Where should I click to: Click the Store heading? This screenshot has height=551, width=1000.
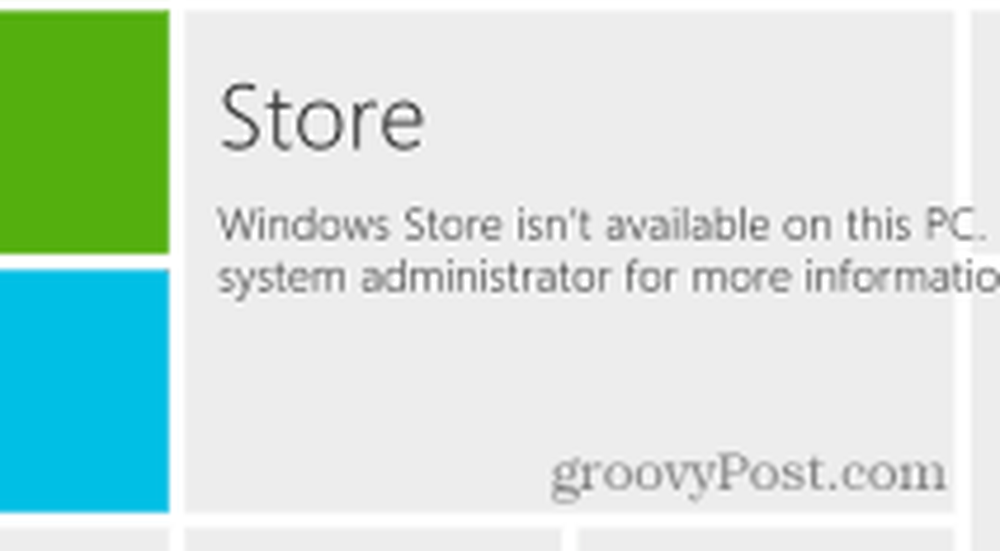click(x=321, y=118)
